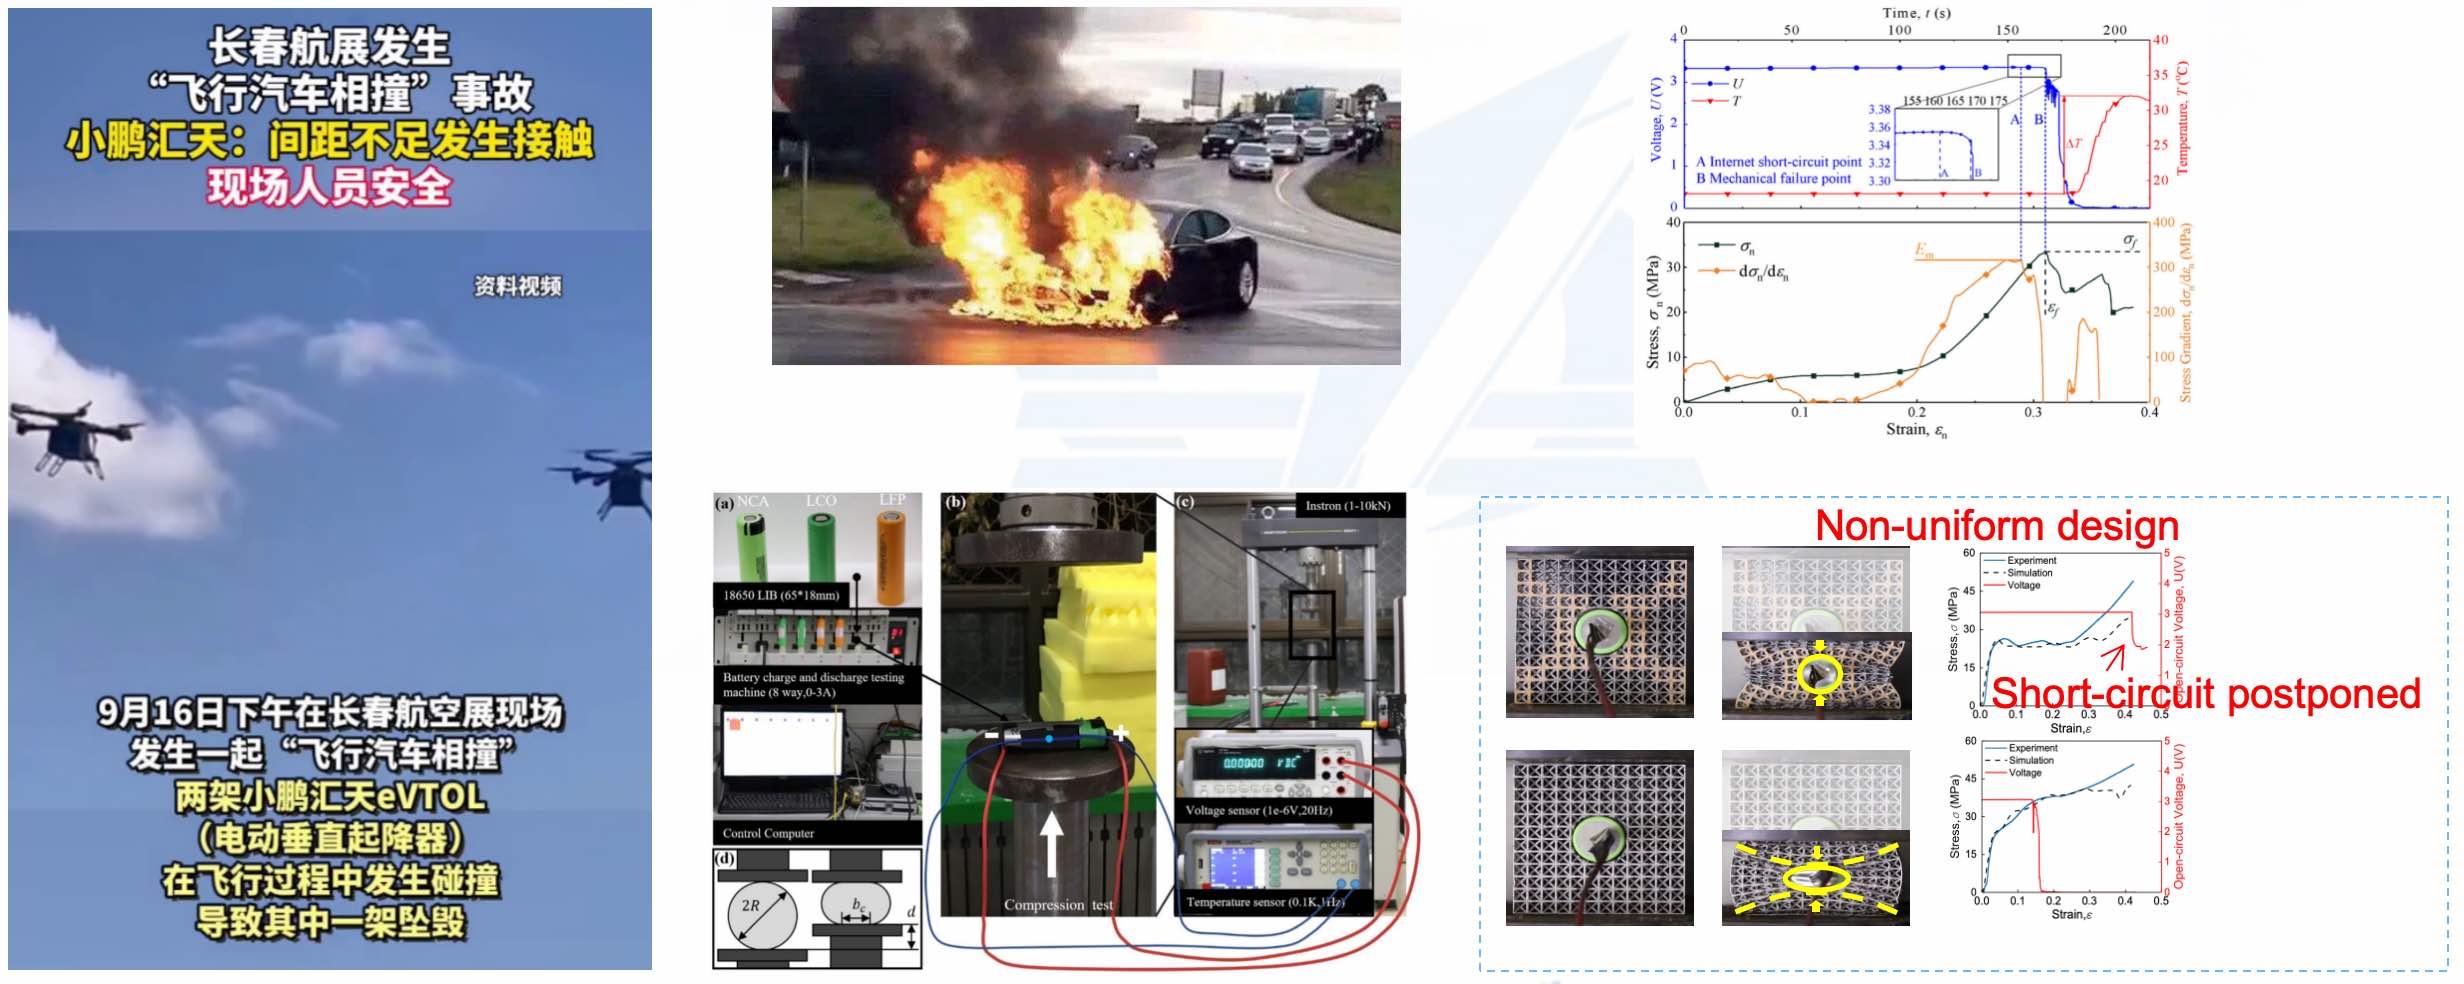
Task: Select the "Short-circuit postponed" red text
Action: 2205,694
